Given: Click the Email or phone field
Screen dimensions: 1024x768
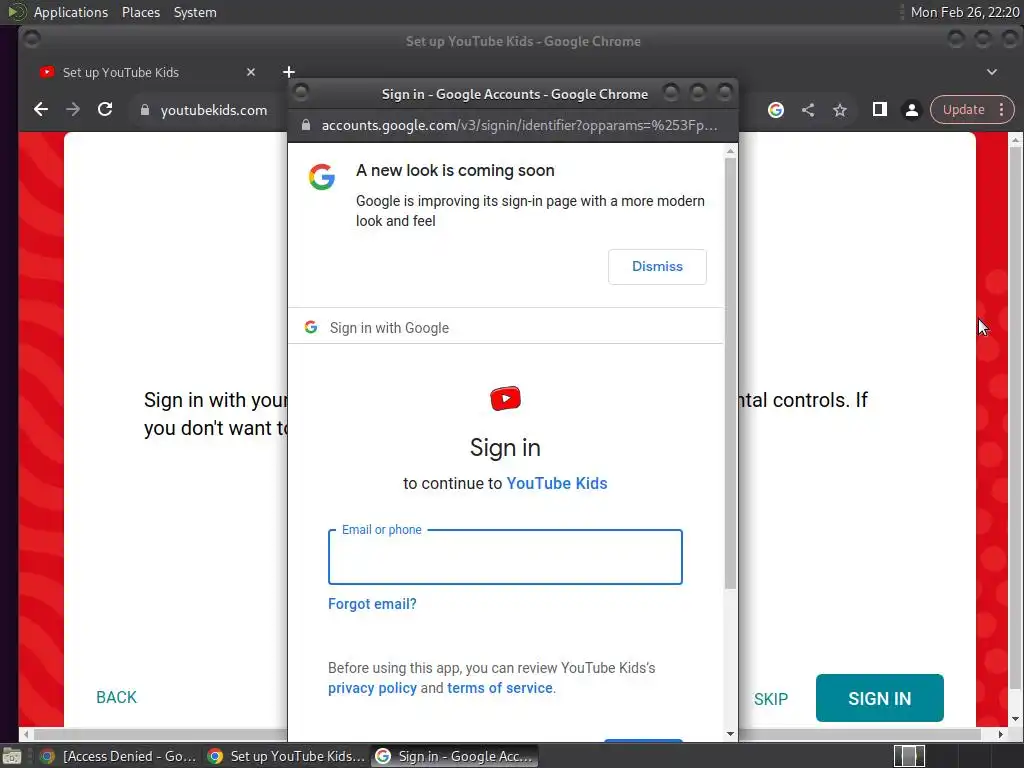Looking at the screenshot, I should coord(505,557).
